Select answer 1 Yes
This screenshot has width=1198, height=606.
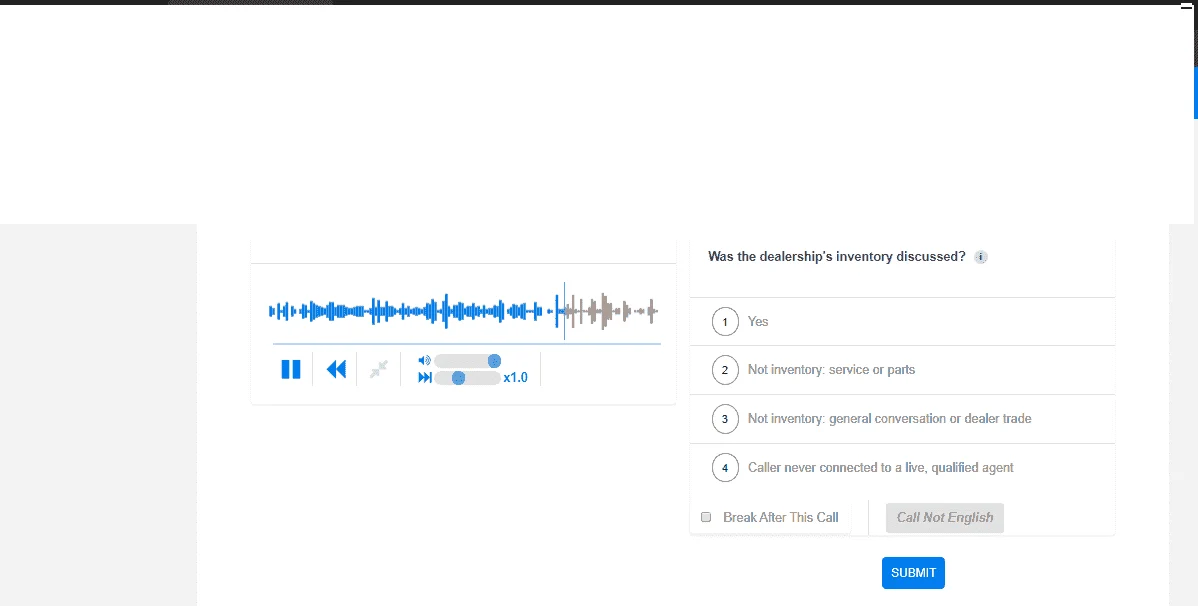click(902, 322)
